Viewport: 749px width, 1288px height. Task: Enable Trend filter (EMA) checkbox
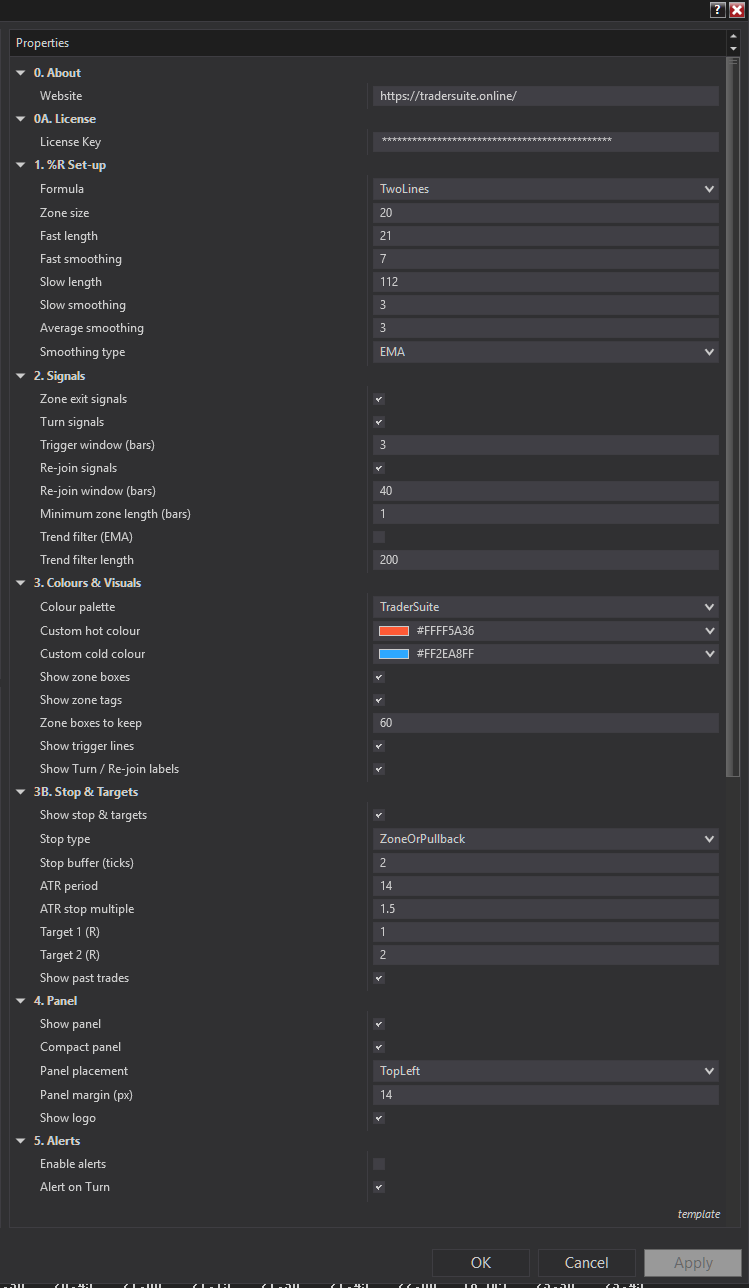click(379, 537)
